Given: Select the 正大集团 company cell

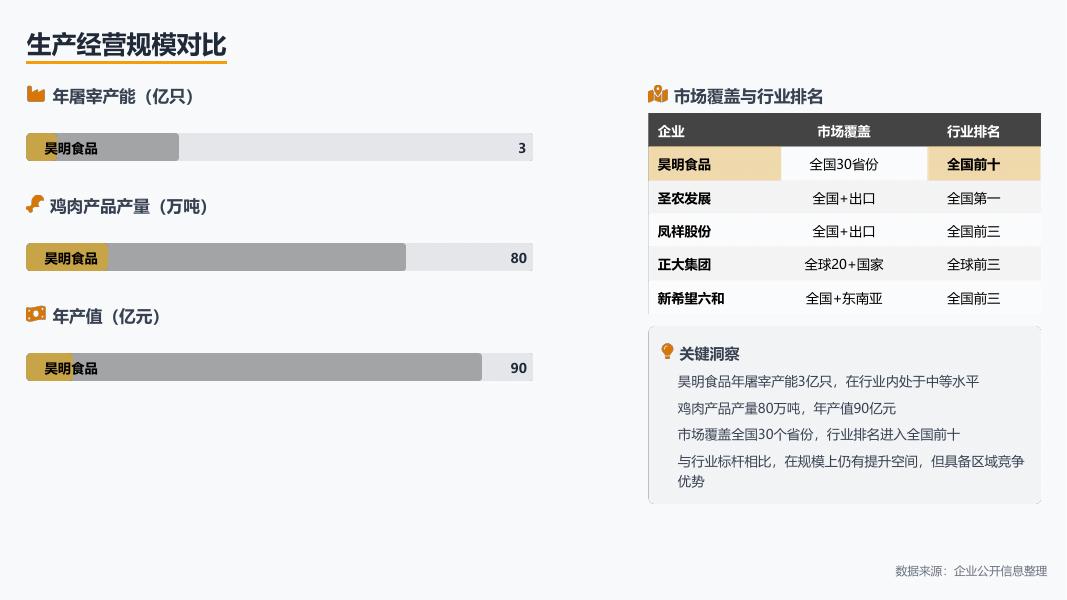Looking at the screenshot, I should [684, 265].
